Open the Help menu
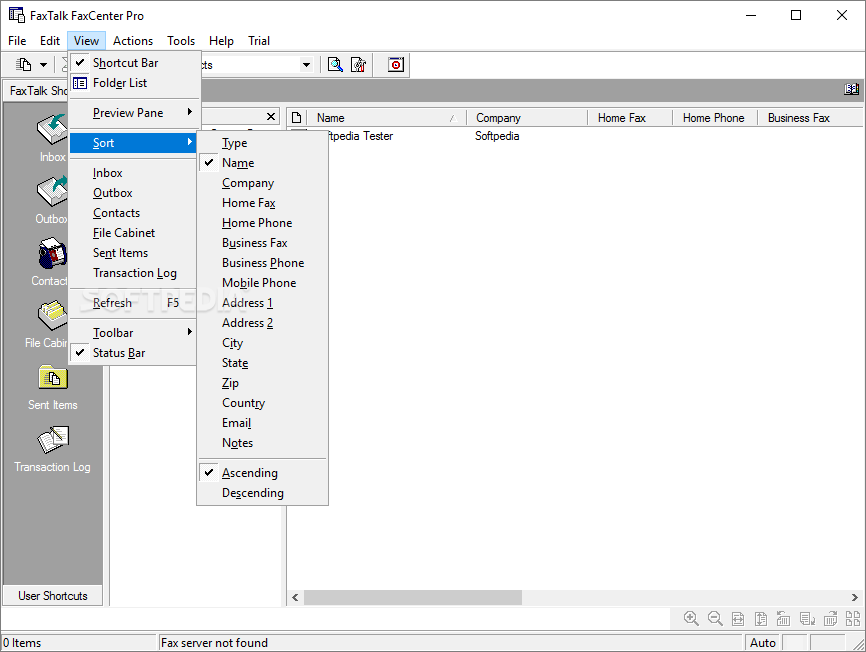Screen dimensions: 866x652 [221, 41]
